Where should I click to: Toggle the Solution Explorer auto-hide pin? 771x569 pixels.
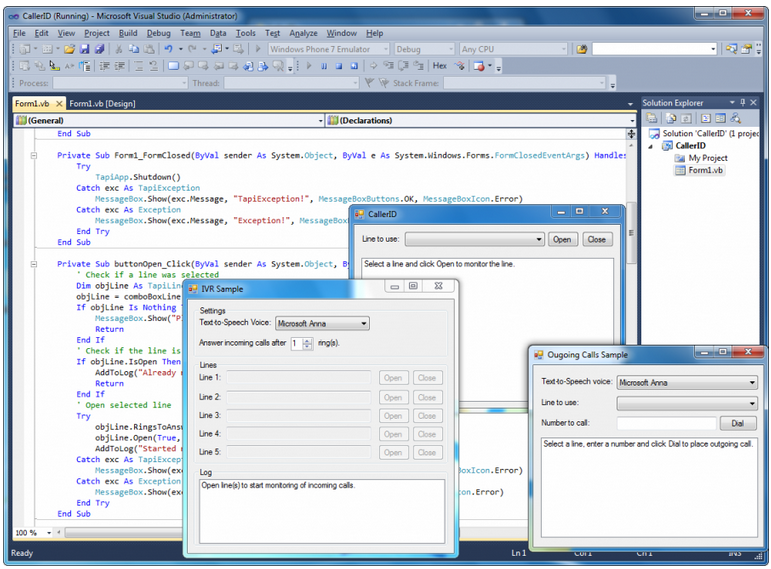pyautogui.click(x=742, y=102)
